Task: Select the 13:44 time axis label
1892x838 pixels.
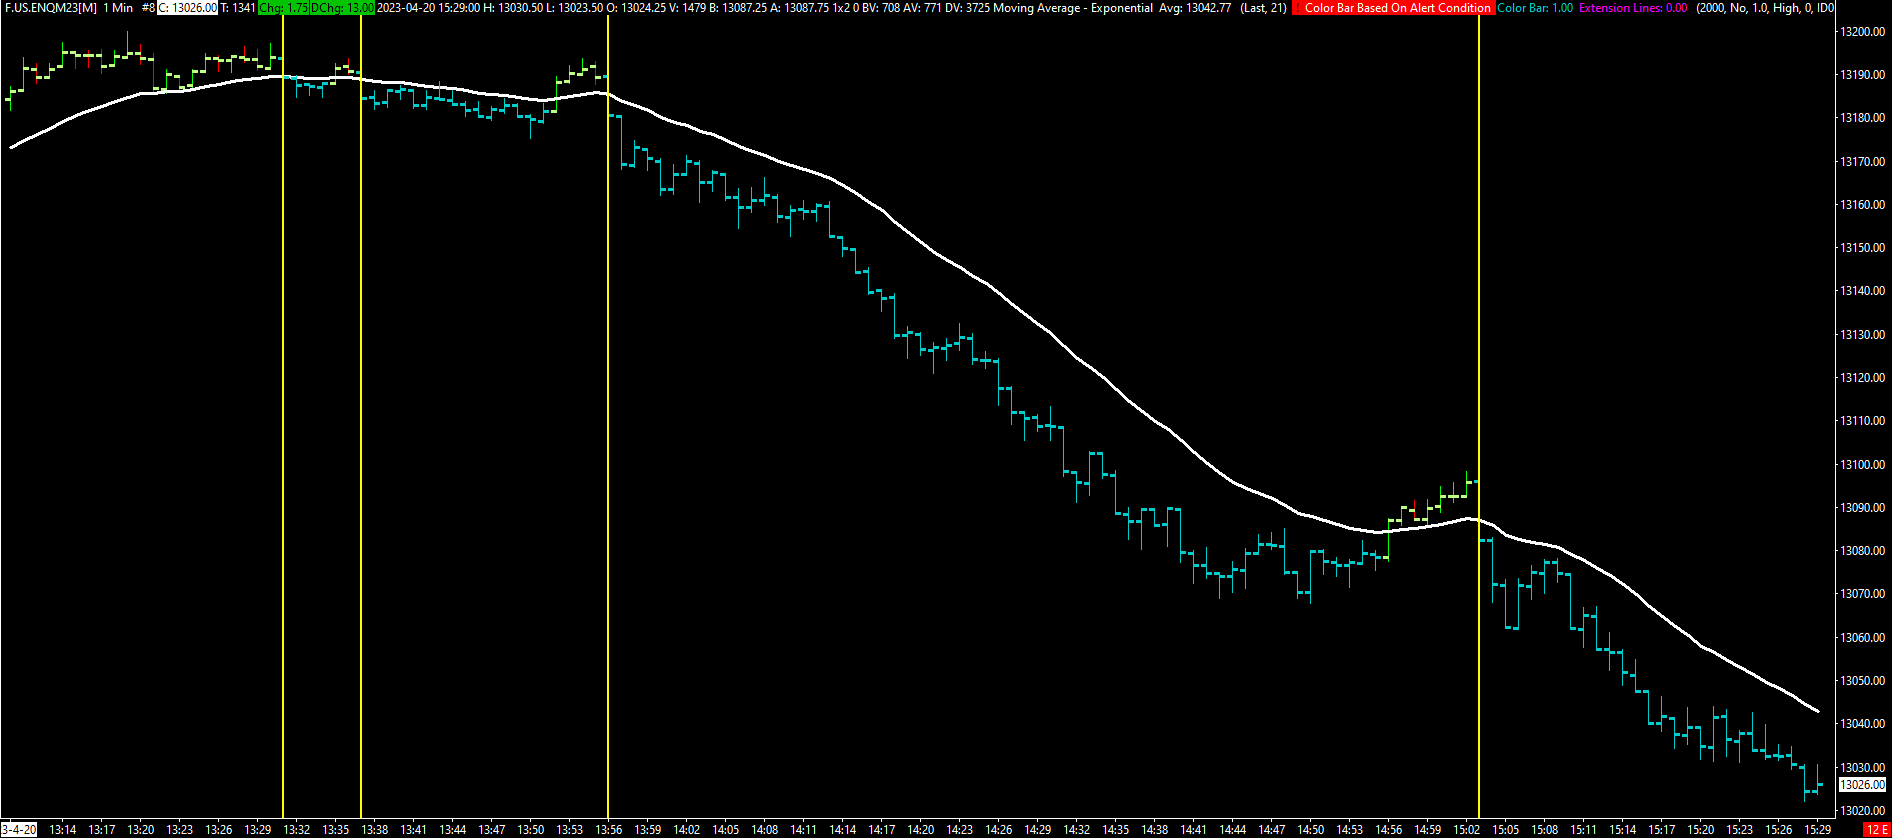Action: point(453,830)
